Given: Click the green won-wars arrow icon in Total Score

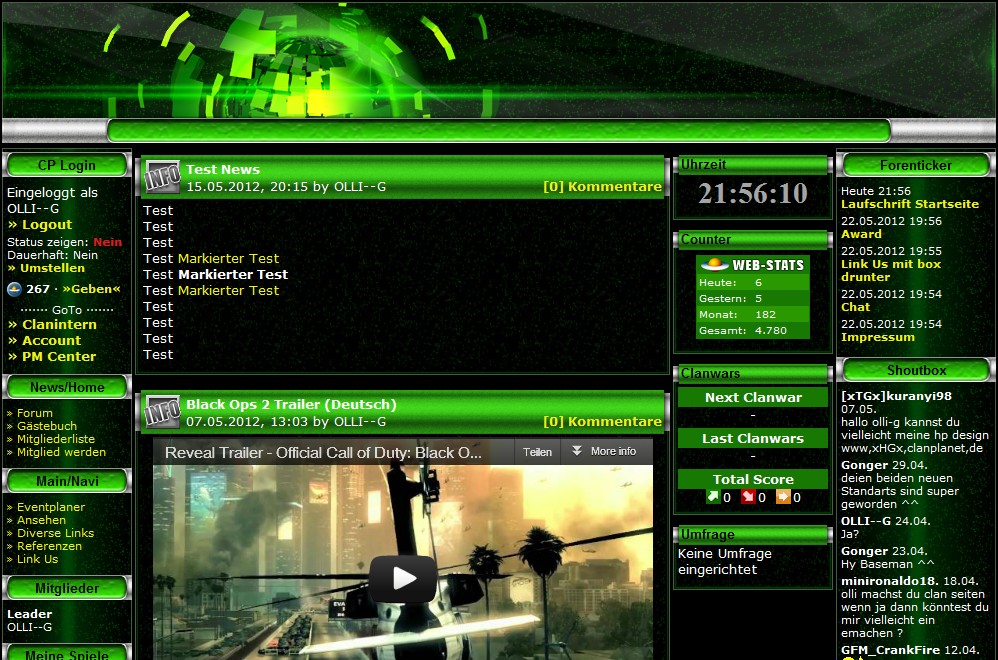Looking at the screenshot, I should pyautogui.click(x=713, y=496).
